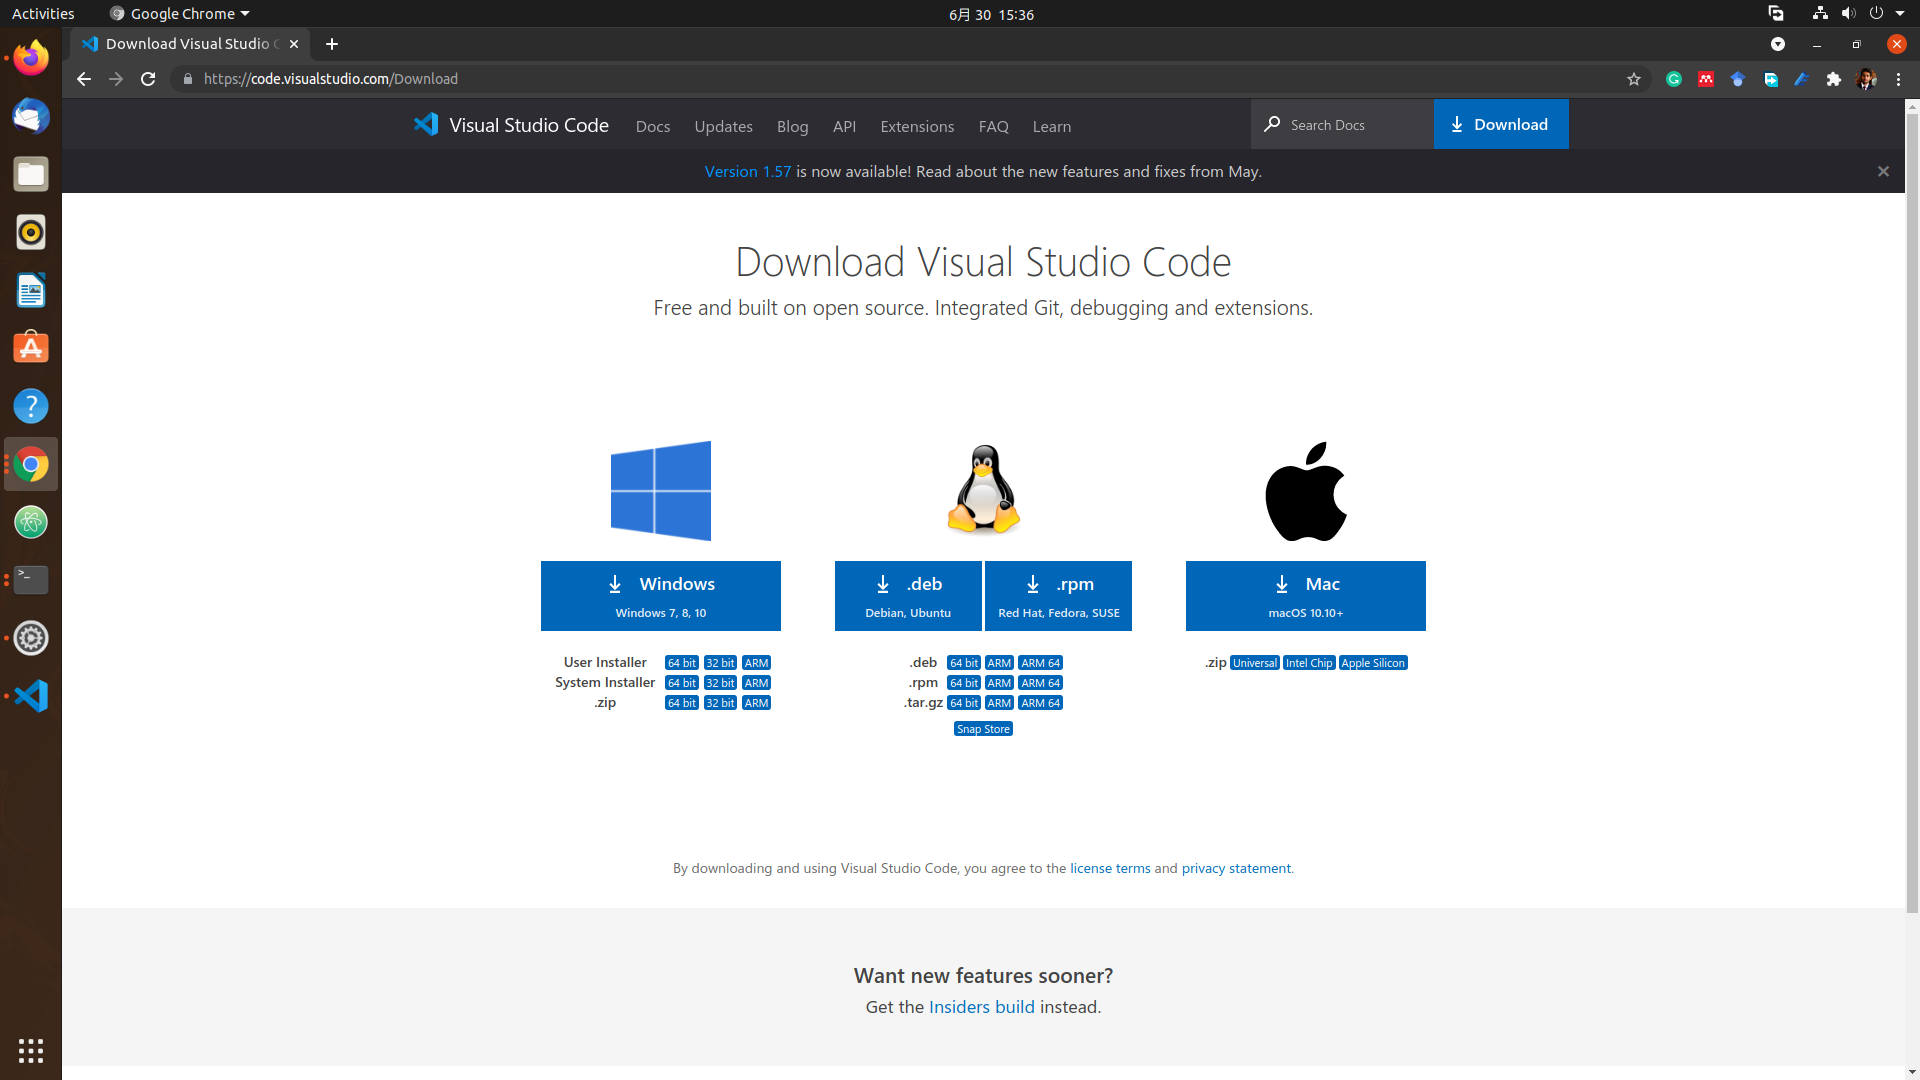The image size is (1920, 1080).
Task: Click the Insiders build hyperlink
Action: pos(981,1006)
